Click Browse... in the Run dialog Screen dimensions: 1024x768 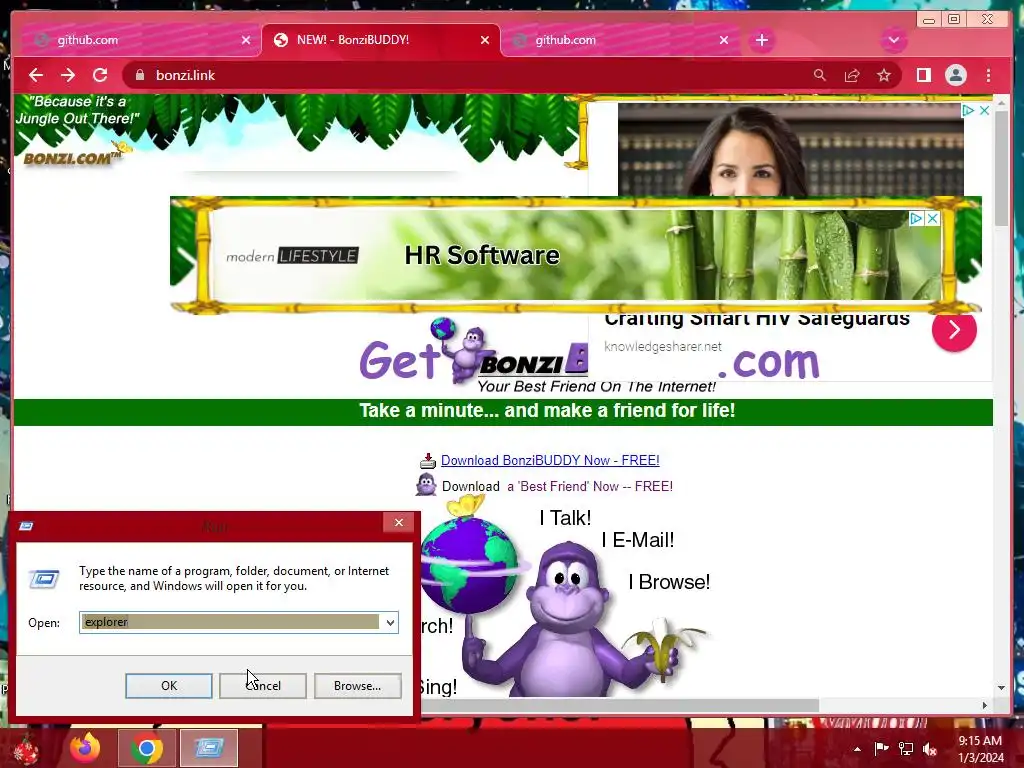click(357, 686)
